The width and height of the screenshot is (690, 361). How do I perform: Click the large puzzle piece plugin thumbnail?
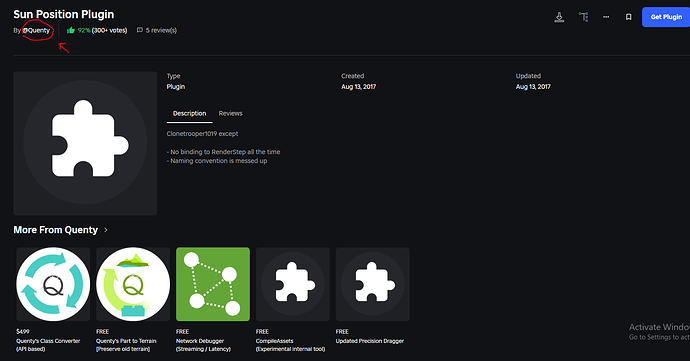[x=85, y=143]
